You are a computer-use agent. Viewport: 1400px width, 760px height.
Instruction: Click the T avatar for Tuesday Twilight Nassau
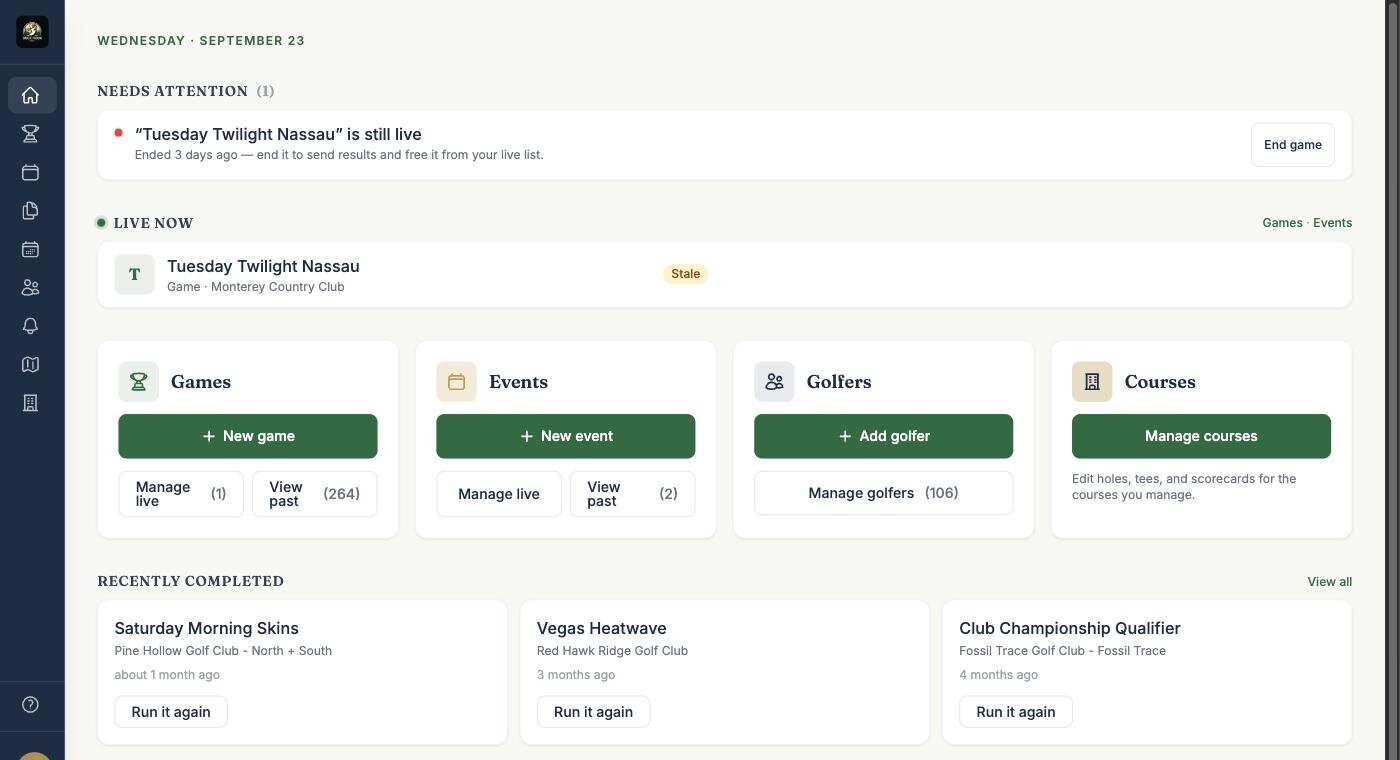(134, 274)
